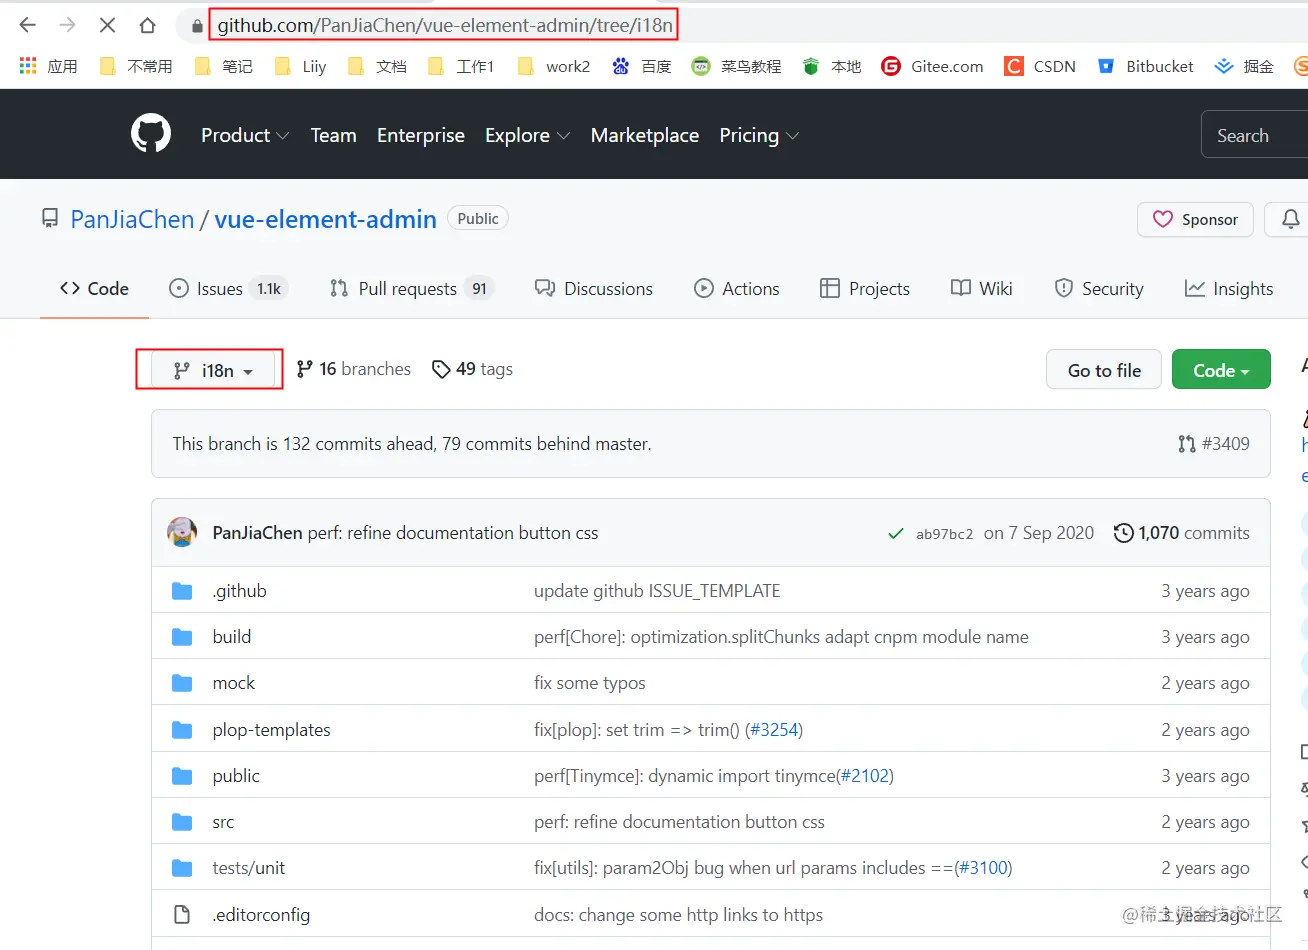The height and width of the screenshot is (950, 1308).
Task: Open the 掘金 bookmark
Action: click(x=1244, y=66)
